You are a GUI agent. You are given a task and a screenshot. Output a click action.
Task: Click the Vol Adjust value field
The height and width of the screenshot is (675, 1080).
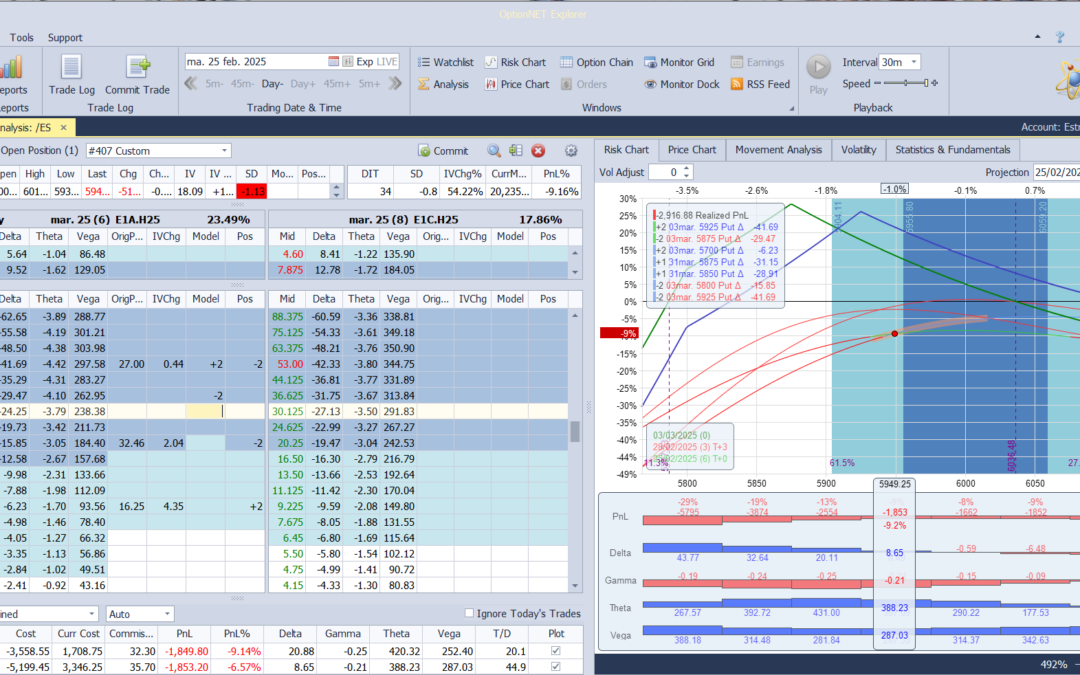tap(665, 172)
